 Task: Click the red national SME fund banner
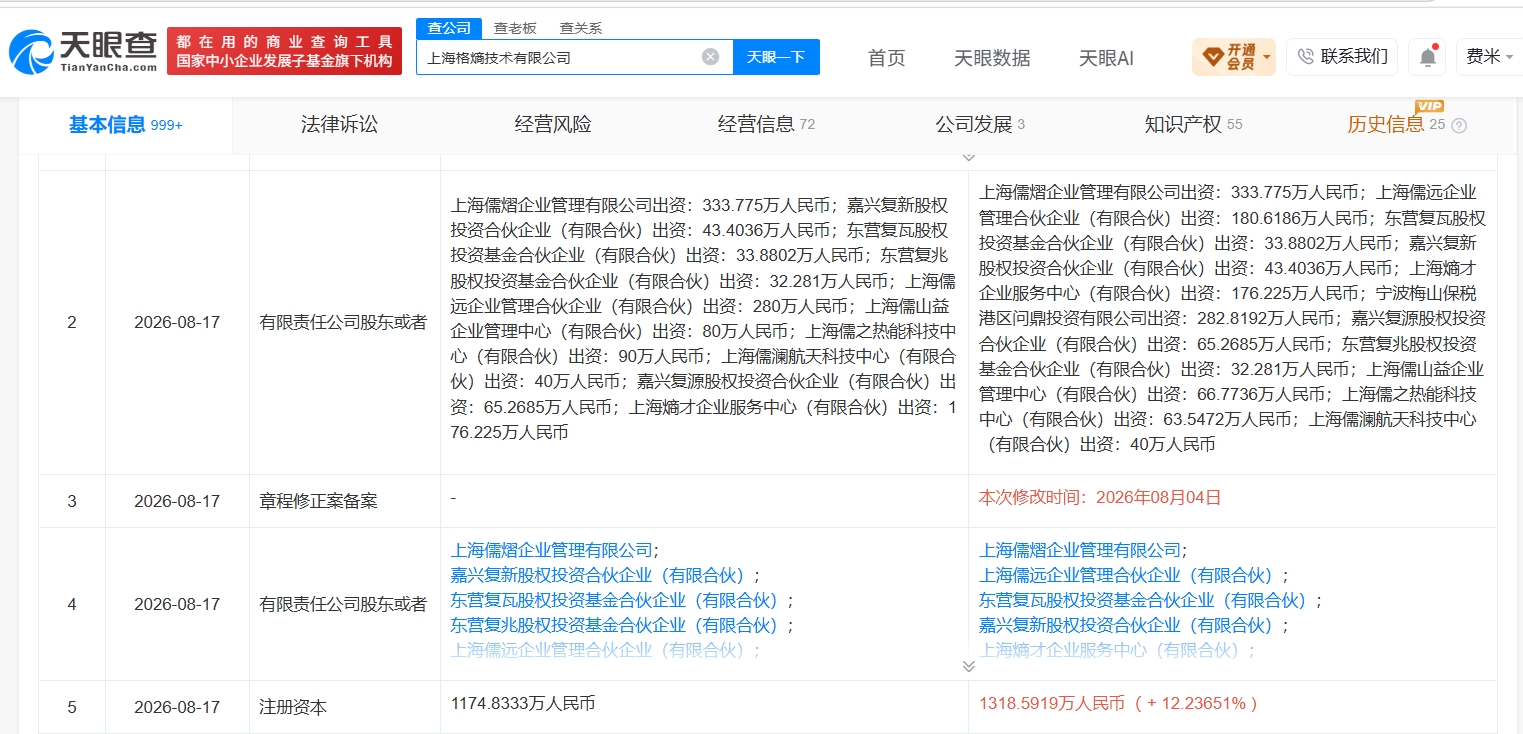click(284, 51)
